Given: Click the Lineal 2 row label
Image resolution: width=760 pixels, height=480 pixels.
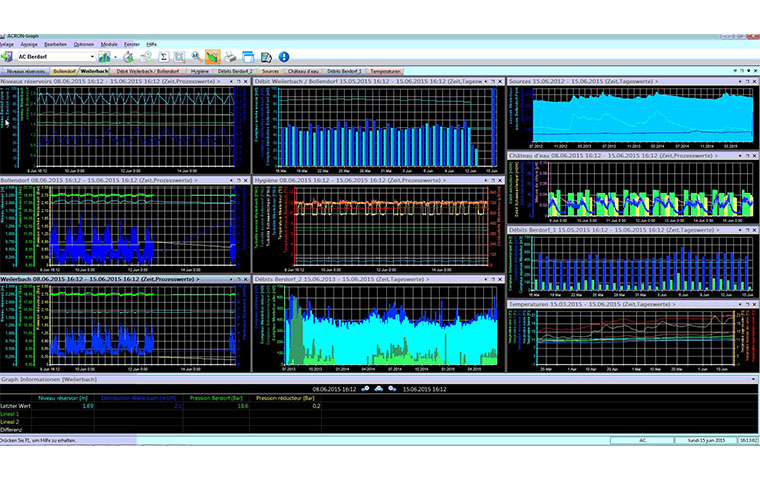Looking at the screenshot, I should click(10, 422).
